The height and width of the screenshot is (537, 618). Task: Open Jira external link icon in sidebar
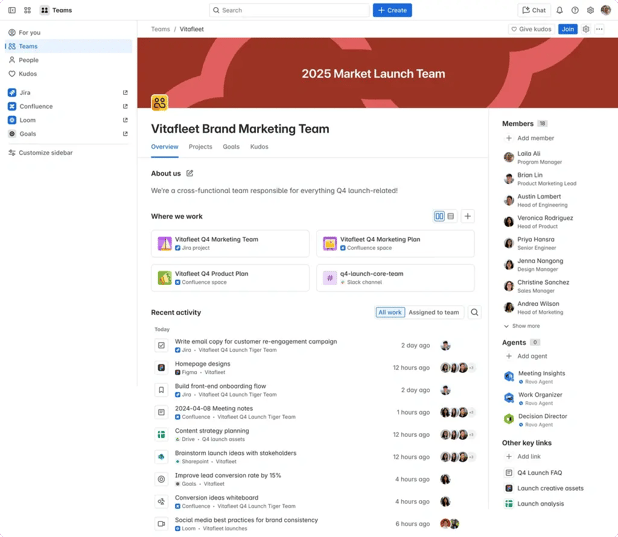[x=125, y=93]
